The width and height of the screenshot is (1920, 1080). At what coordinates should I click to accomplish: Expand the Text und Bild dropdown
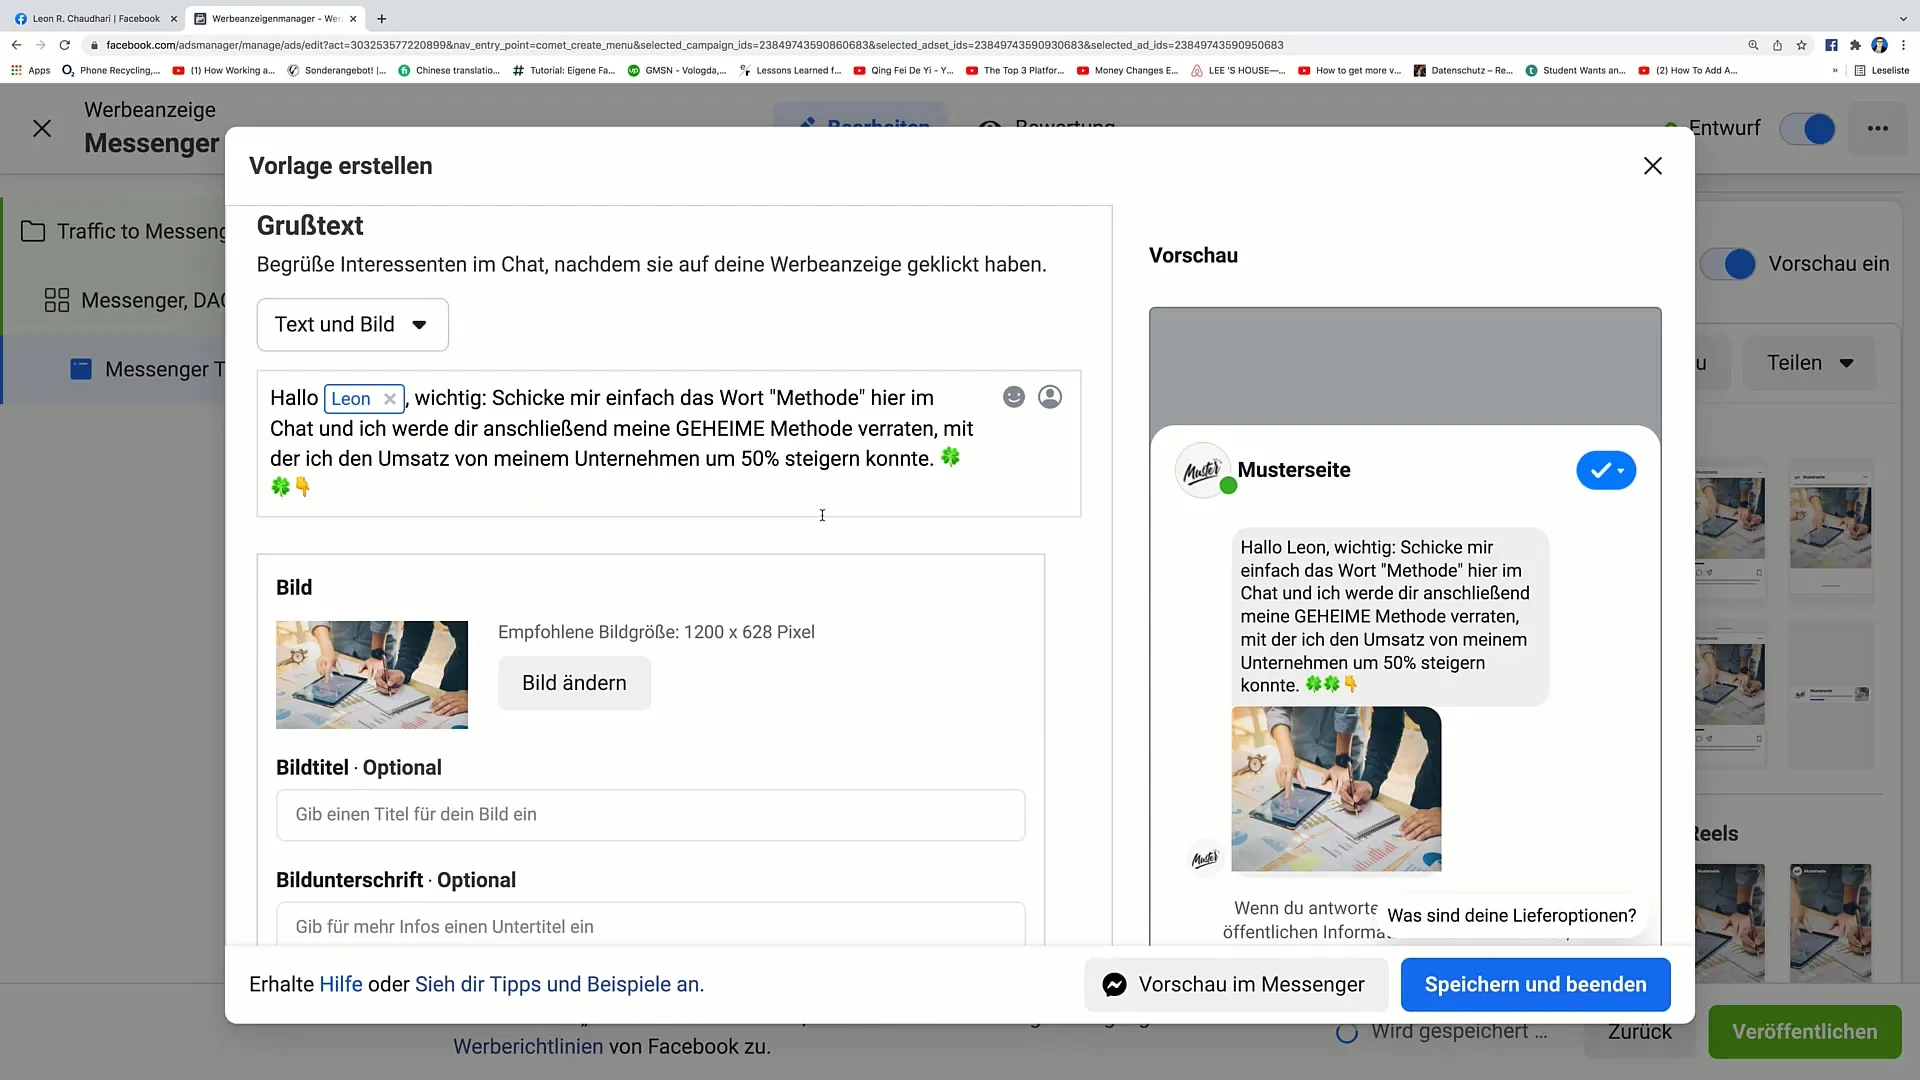349,324
